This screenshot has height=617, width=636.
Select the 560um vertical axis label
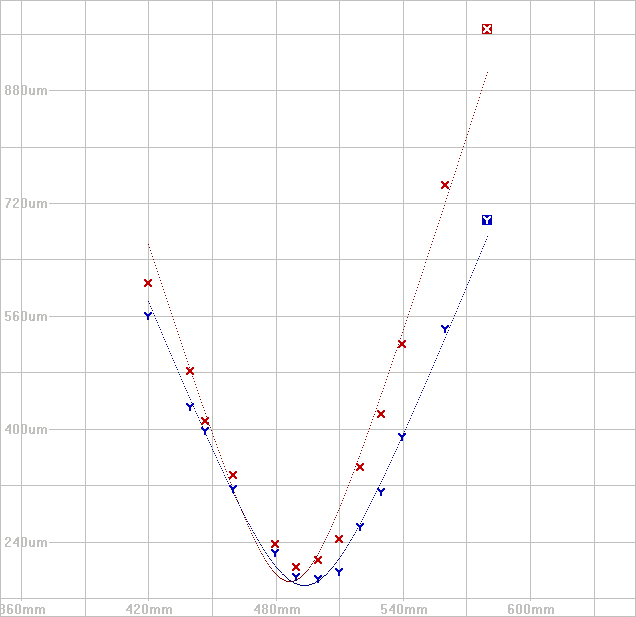26,316
